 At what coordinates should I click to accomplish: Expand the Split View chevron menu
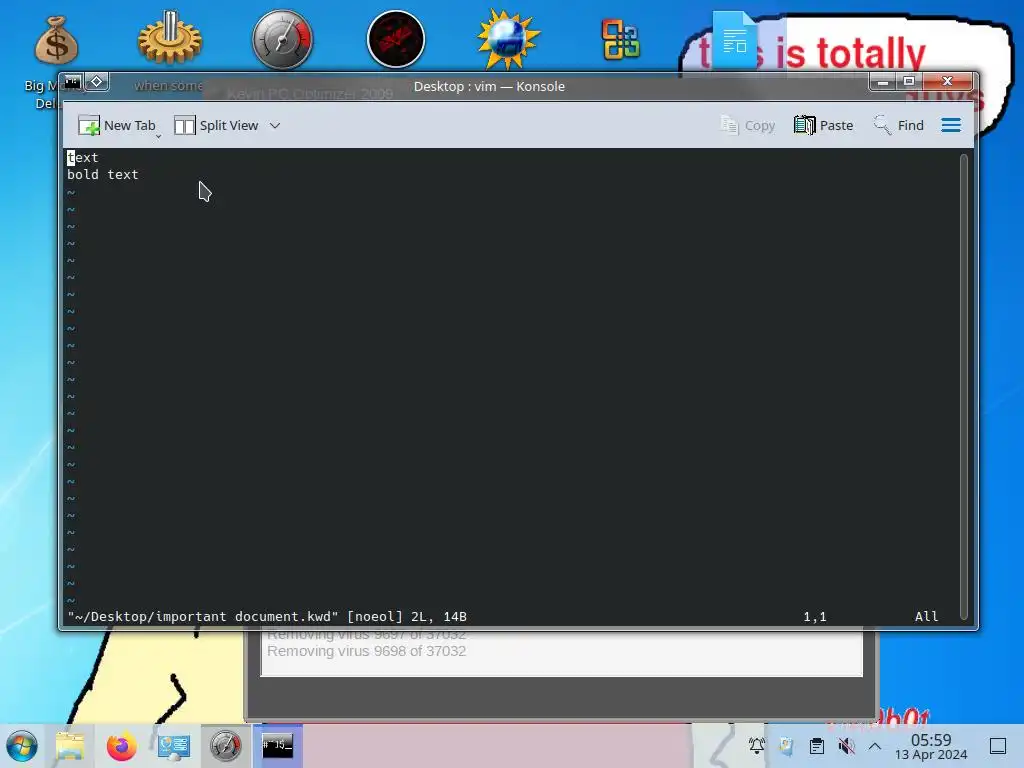tap(275, 125)
